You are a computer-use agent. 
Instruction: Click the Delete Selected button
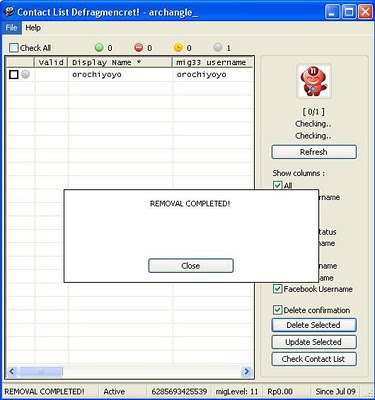pos(314,325)
